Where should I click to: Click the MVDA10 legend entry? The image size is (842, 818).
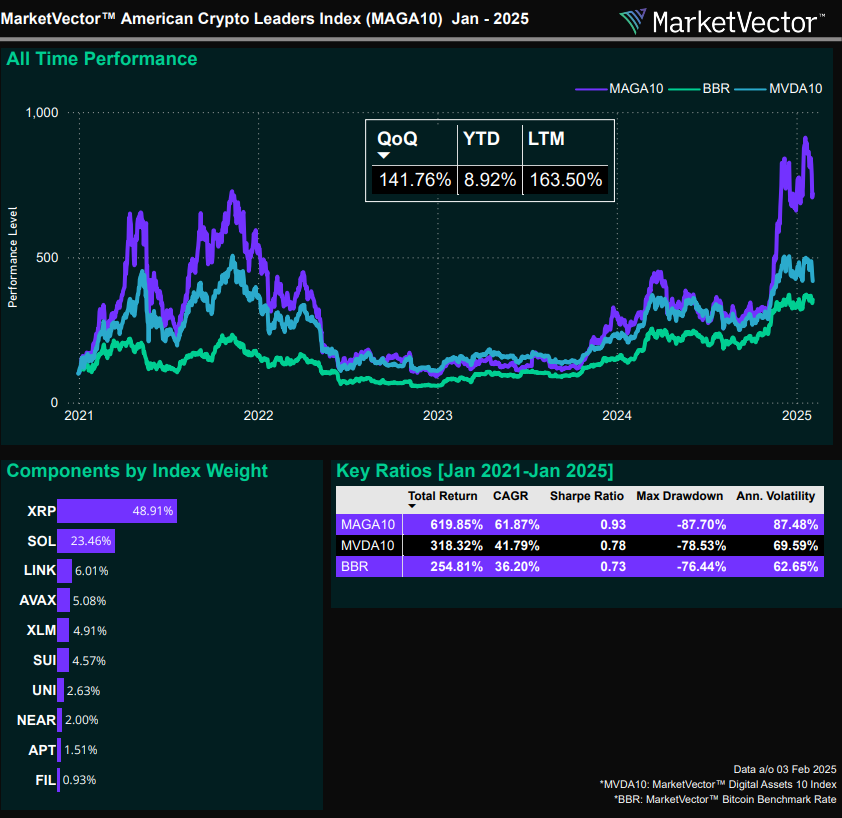(778, 89)
